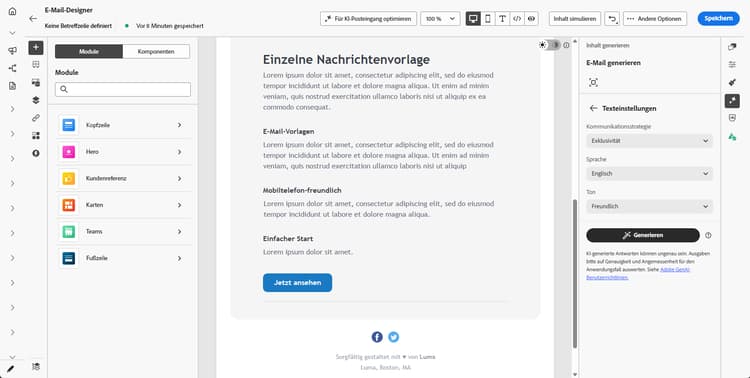This screenshot has width=750, height=378.
Task: Open the 100 % zoom dropdown
Action: click(x=440, y=19)
